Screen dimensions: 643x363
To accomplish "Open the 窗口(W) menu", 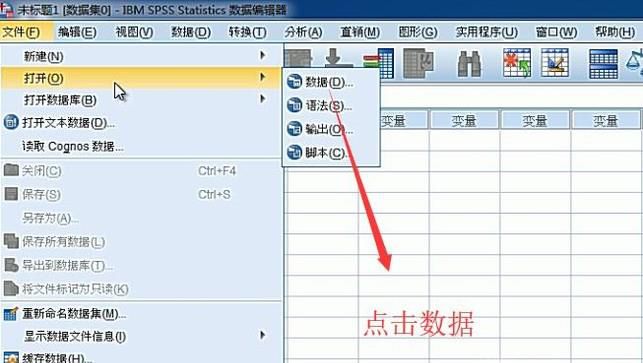I will 556,32.
